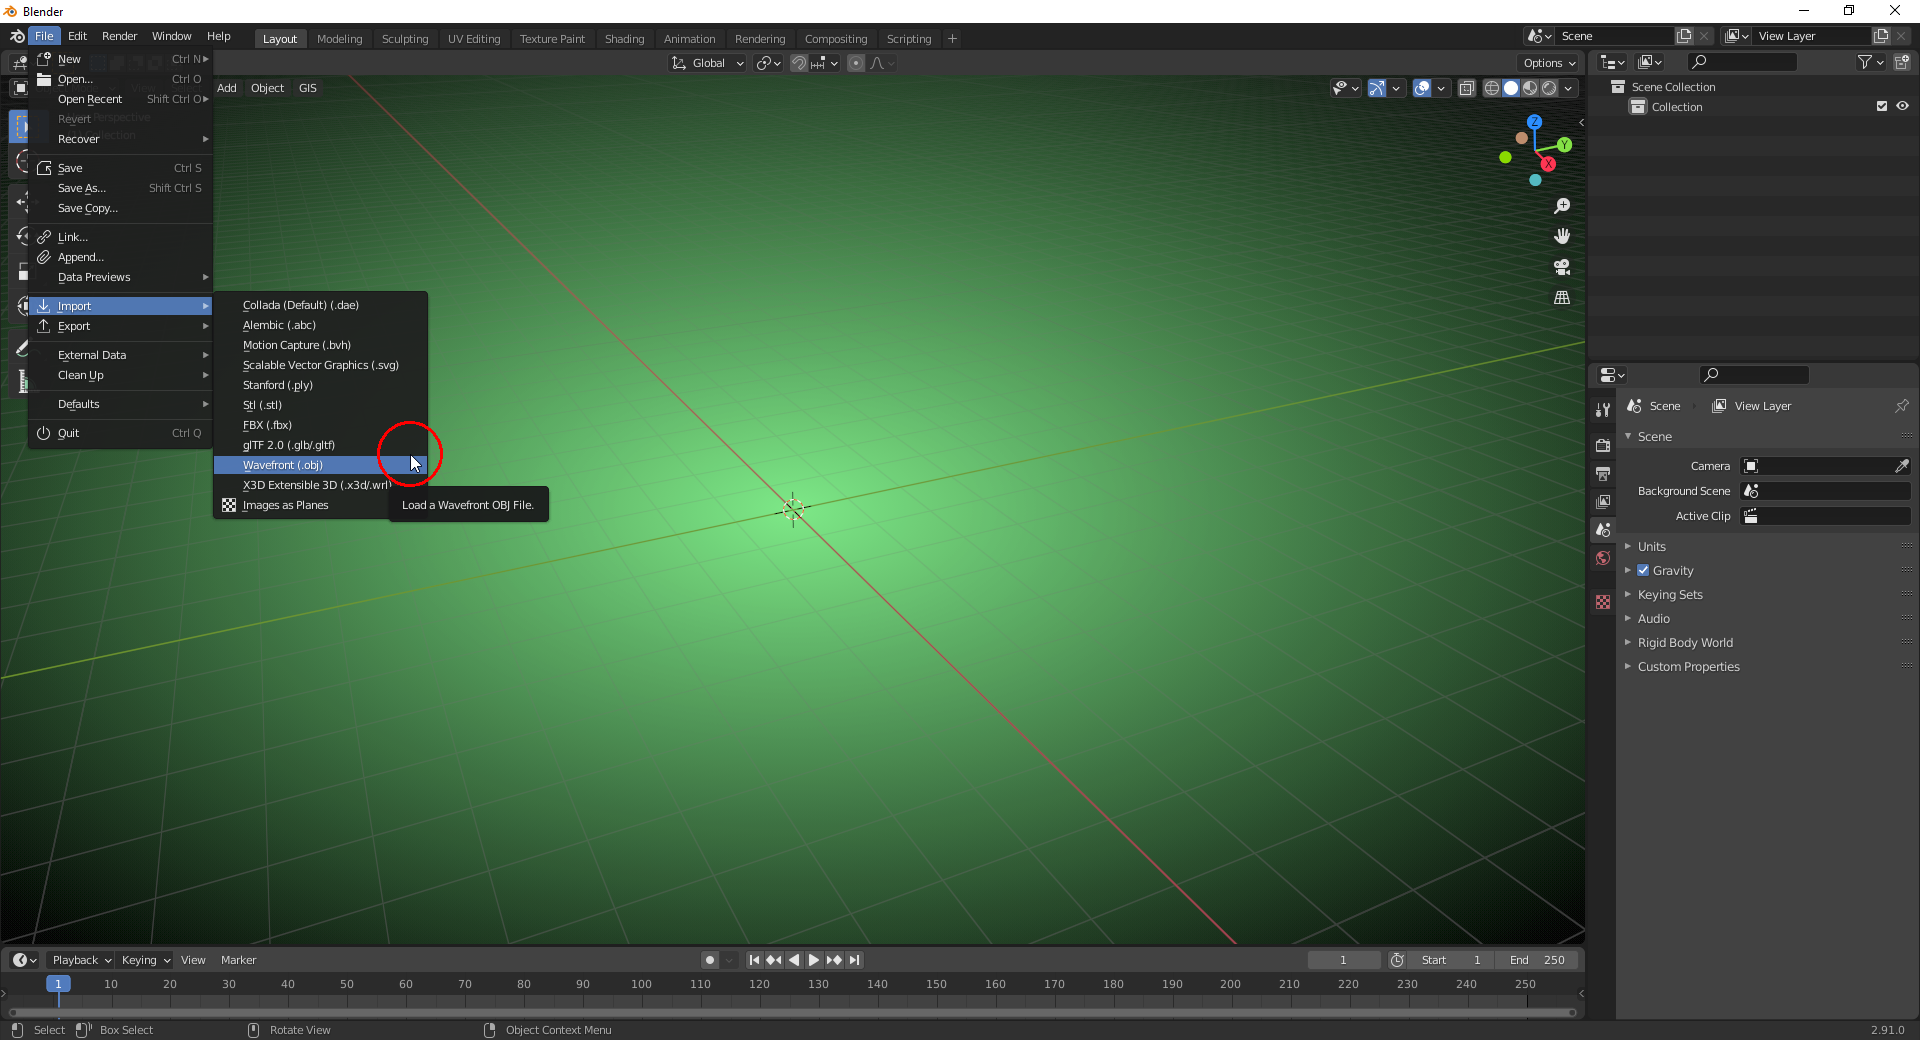
Task: Open the Options dropdown in the header
Action: click(1547, 62)
